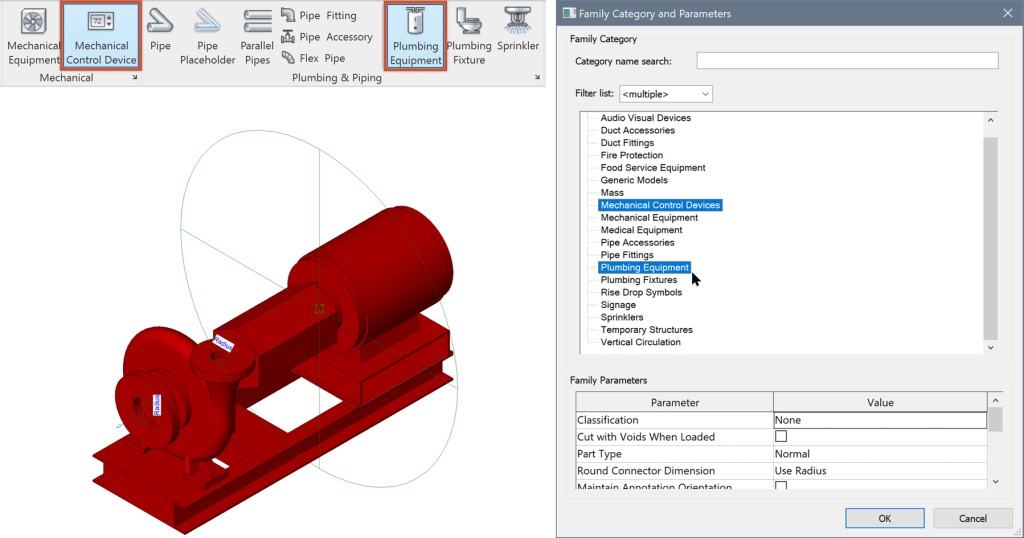This screenshot has height=538, width=1024.
Task: Expand Plumbing & Piping panel launcher arrow
Action: [539, 77]
